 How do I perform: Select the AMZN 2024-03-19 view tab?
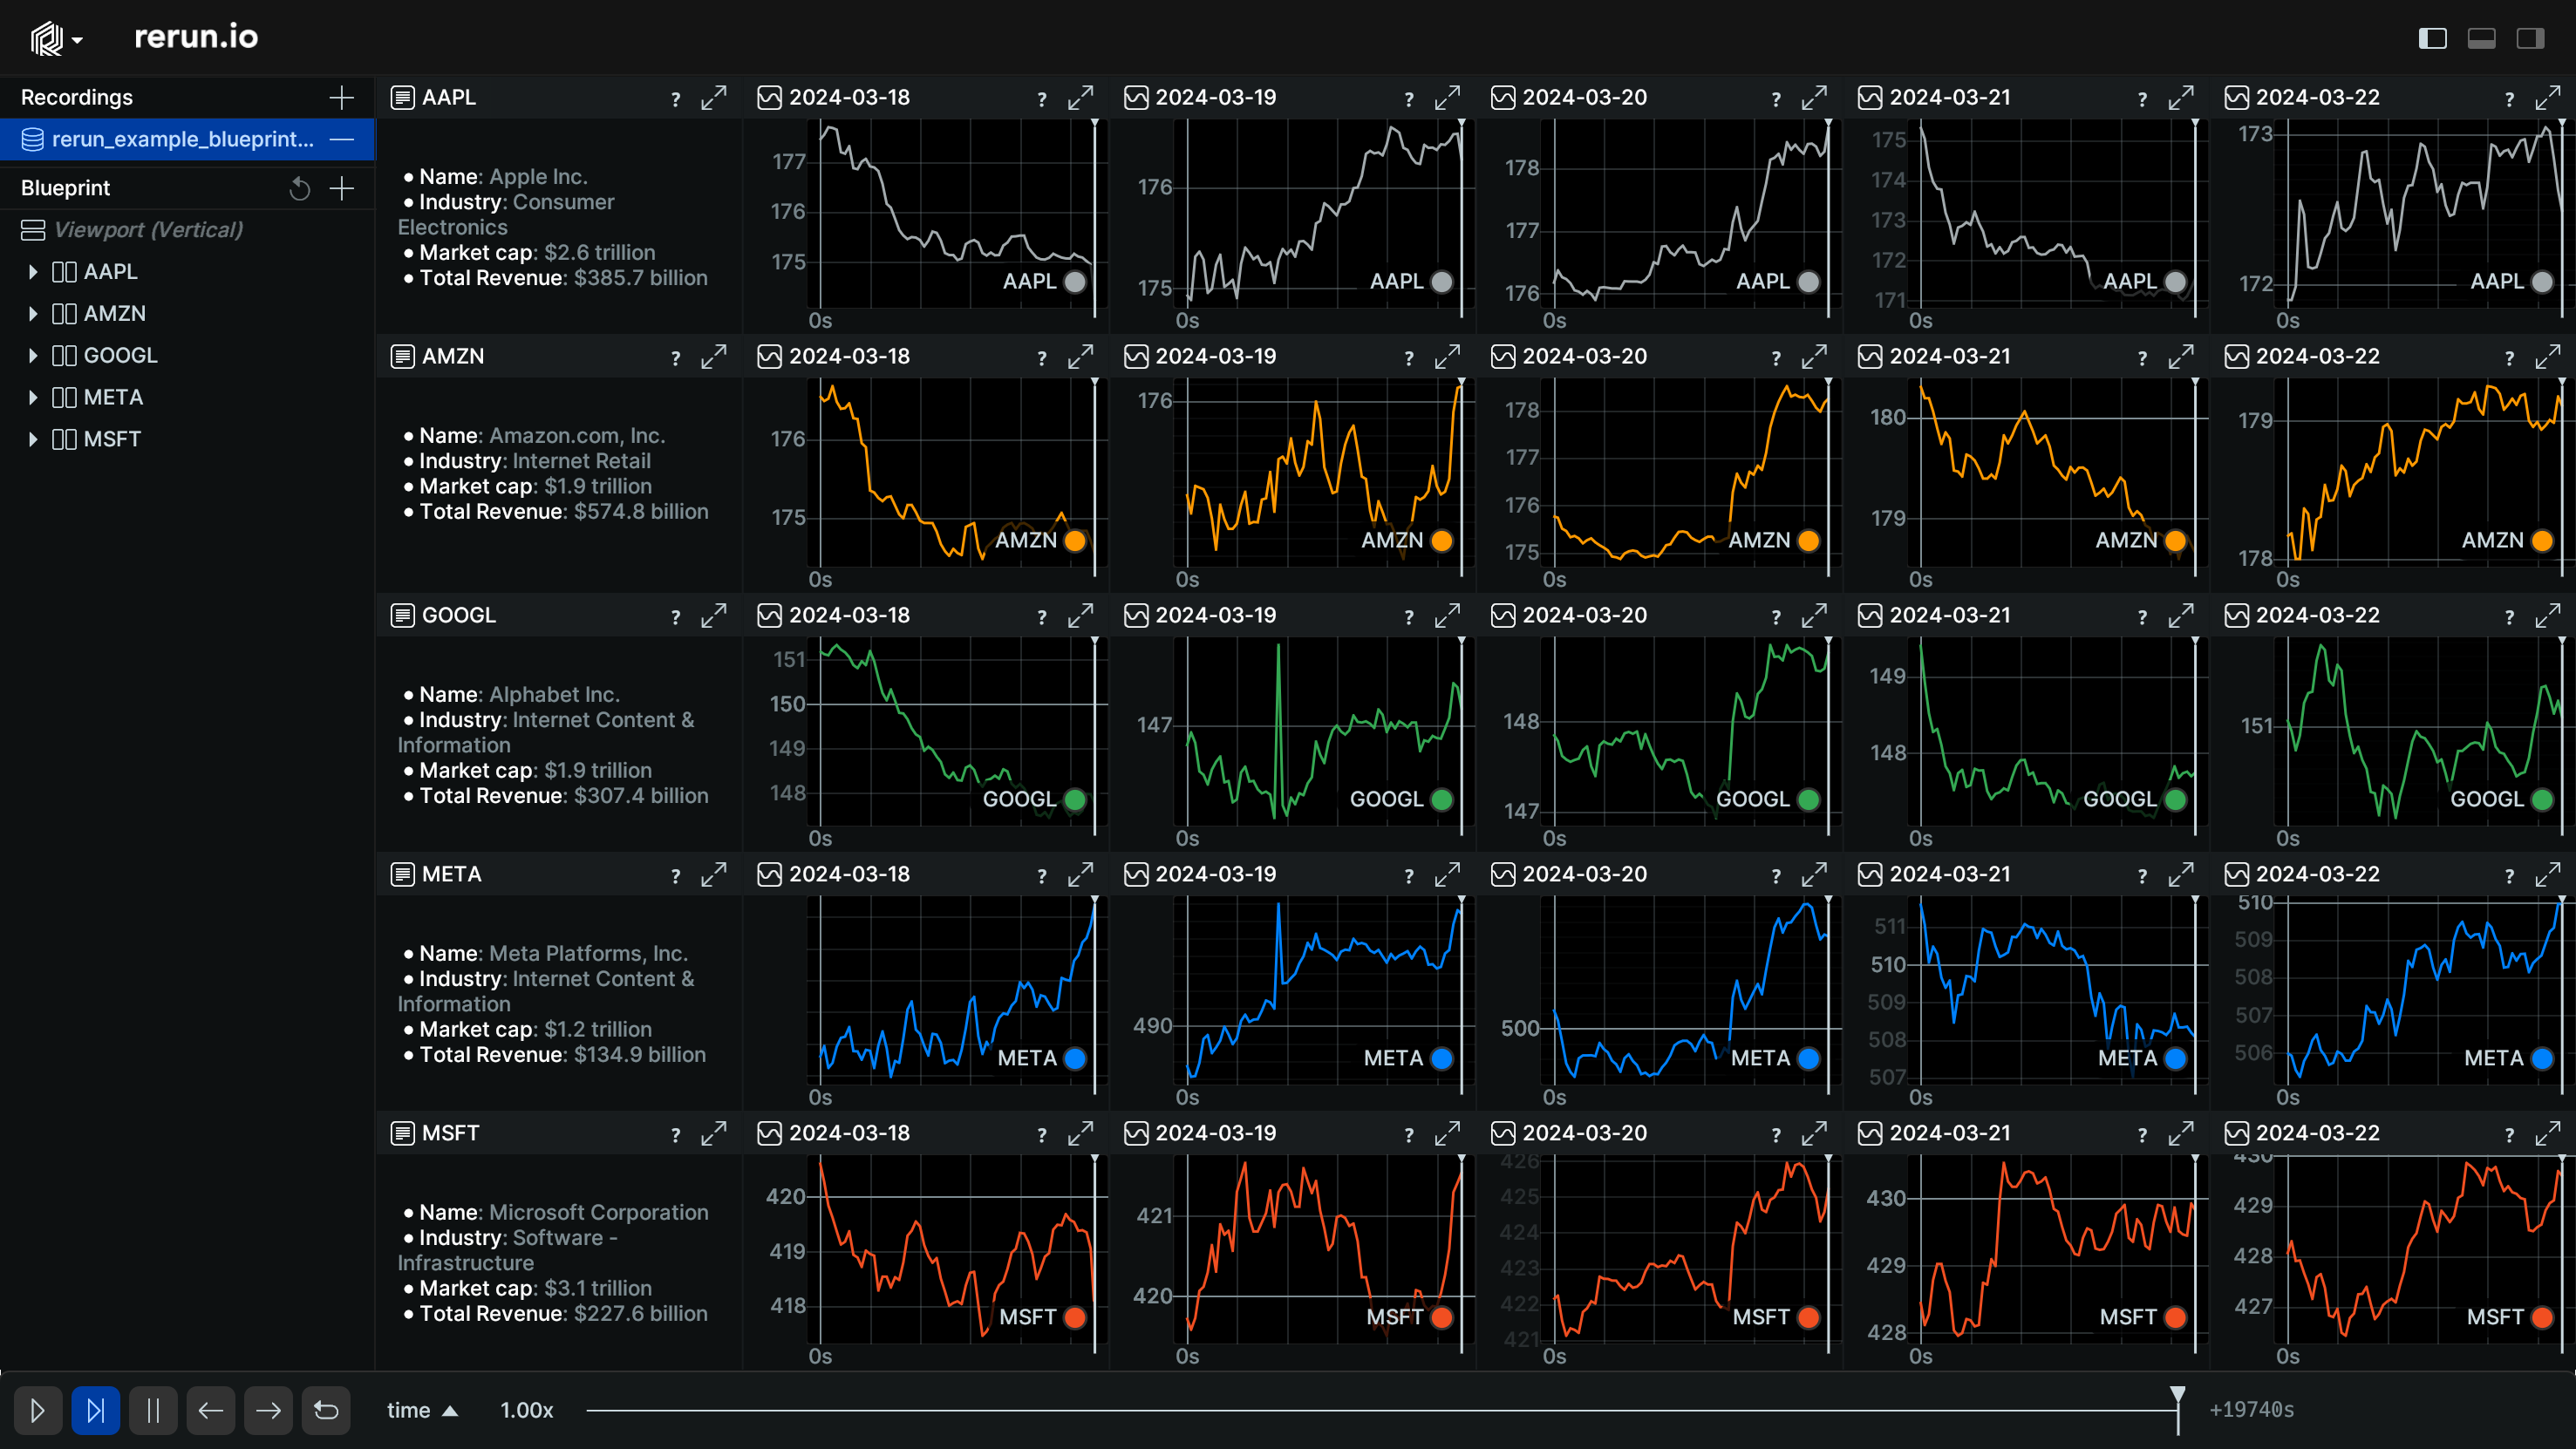[1201, 357]
